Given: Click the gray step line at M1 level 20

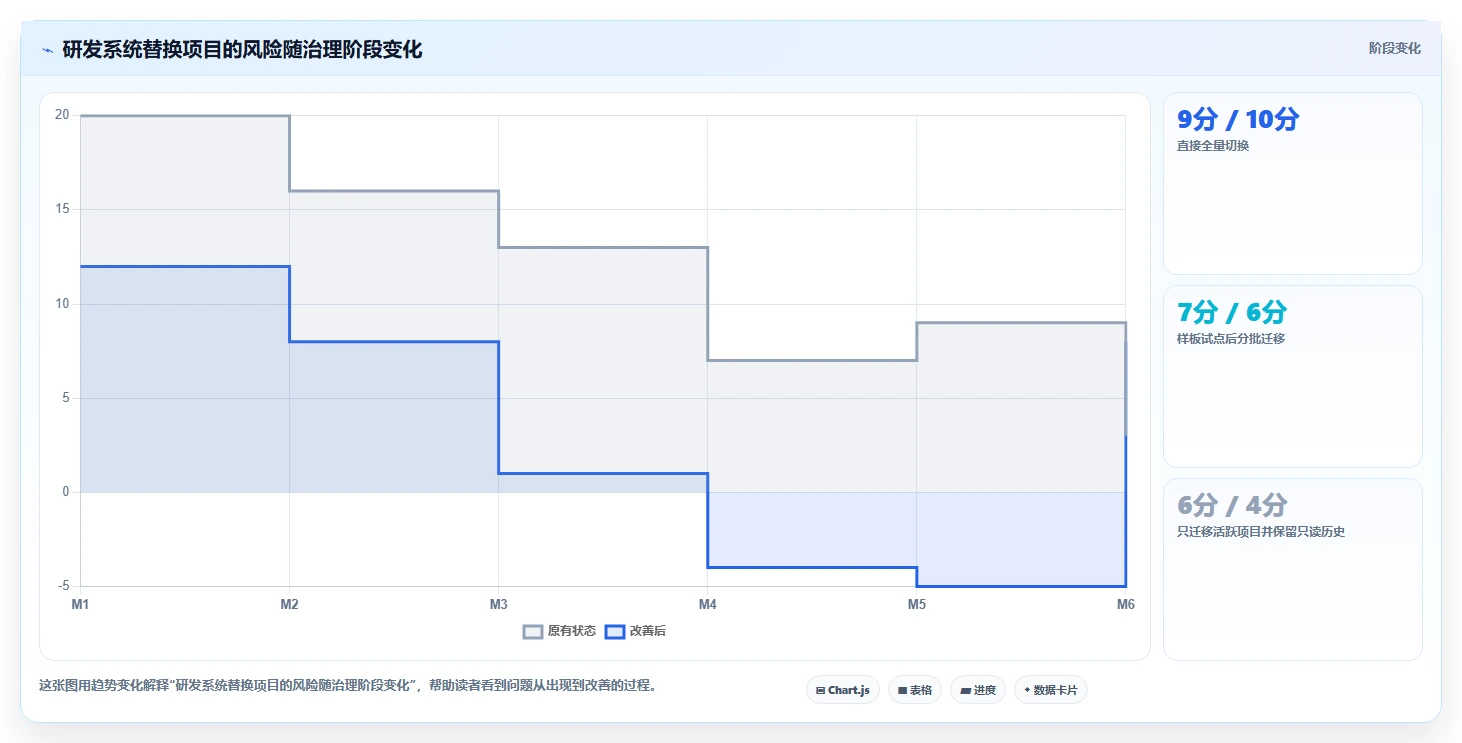Looking at the screenshot, I should coord(185,116).
